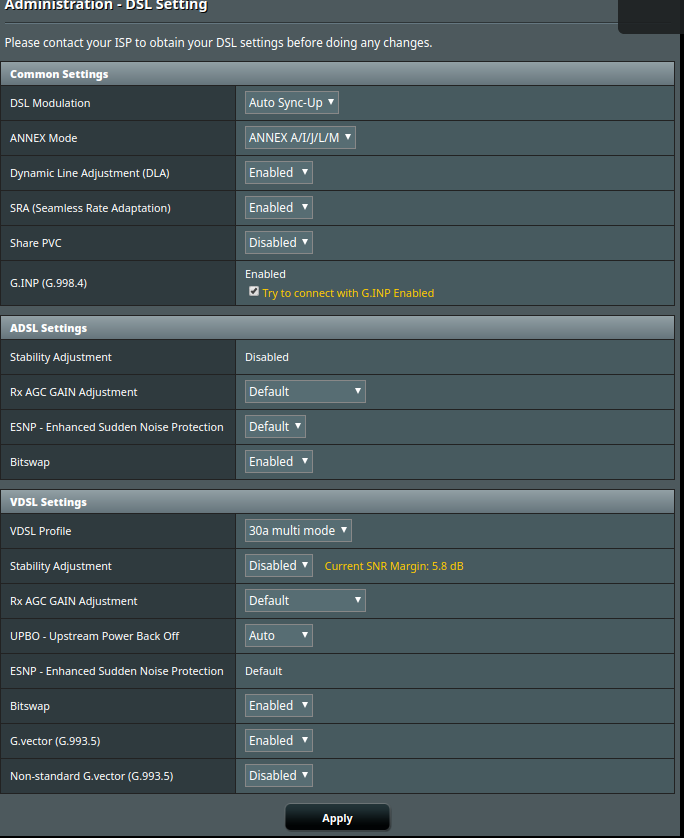Open the Bitswap dropdown in ADSL Settings
684x838 pixels.
(279, 462)
